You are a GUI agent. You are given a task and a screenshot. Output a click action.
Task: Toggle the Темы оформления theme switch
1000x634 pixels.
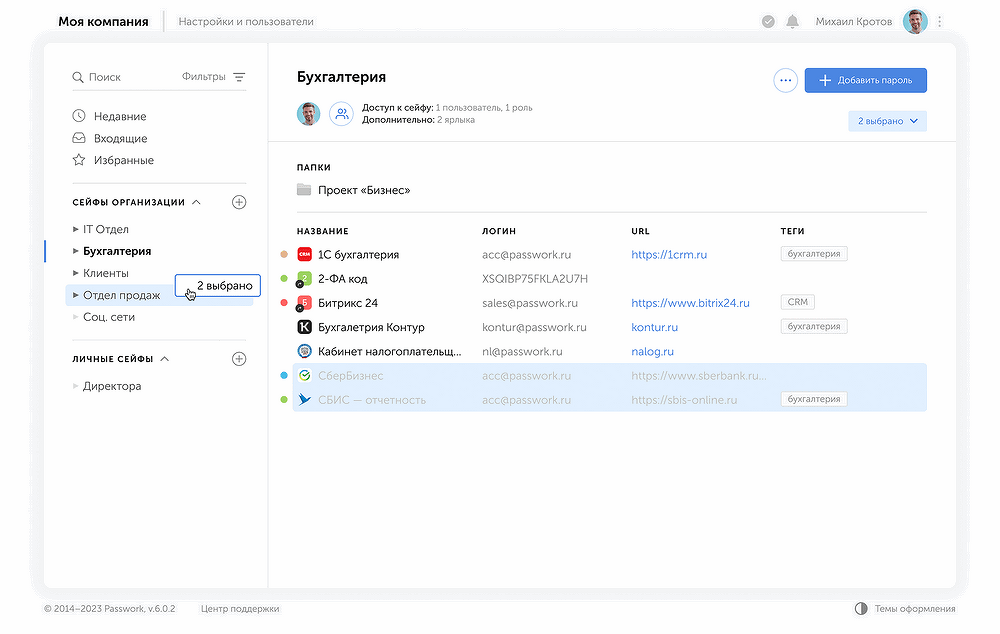(861, 608)
